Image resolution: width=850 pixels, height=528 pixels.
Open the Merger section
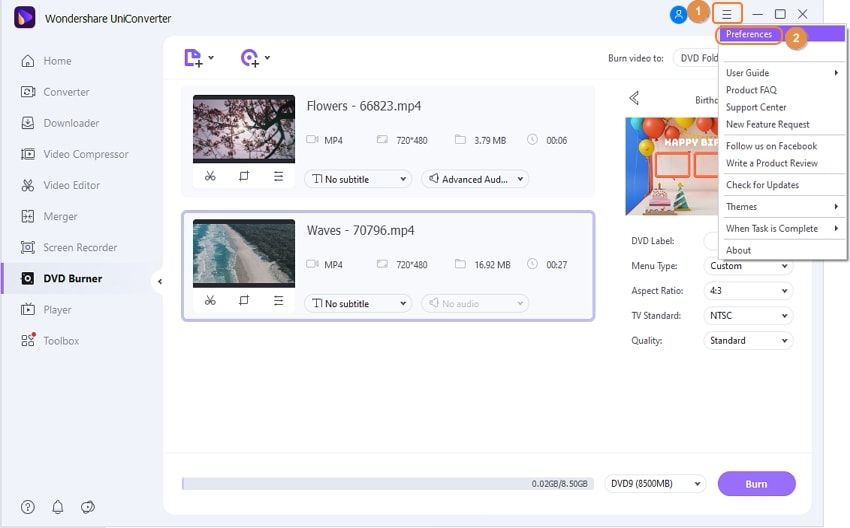coord(49,216)
